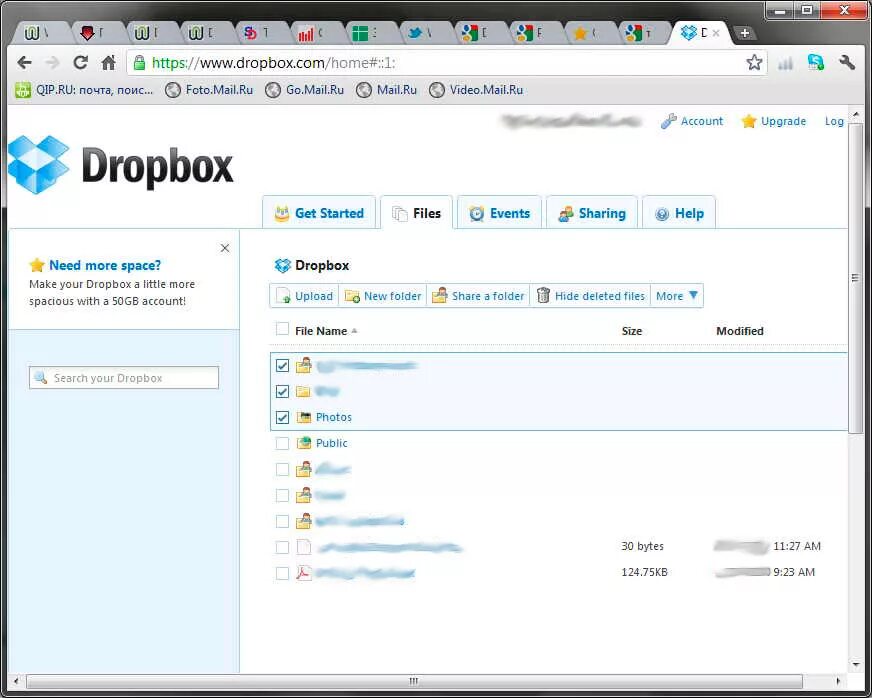872x698 pixels.
Task: Click the blank file icon in the 30 bytes row
Action: click(x=304, y=547)
